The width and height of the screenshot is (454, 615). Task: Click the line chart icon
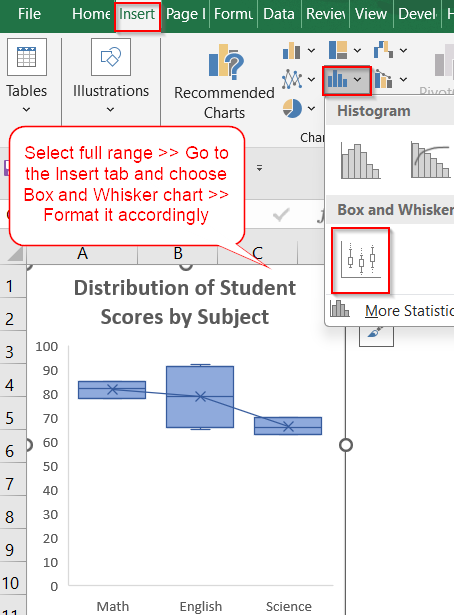pyautogui.click(x=292, y=79)
